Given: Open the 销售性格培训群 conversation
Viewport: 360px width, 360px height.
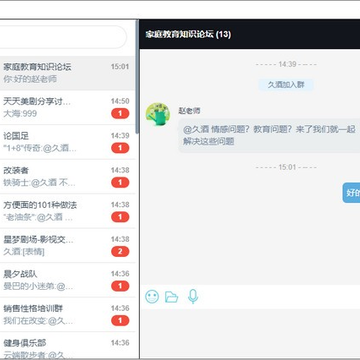Looking at the screenshot, I should point(67,315).
